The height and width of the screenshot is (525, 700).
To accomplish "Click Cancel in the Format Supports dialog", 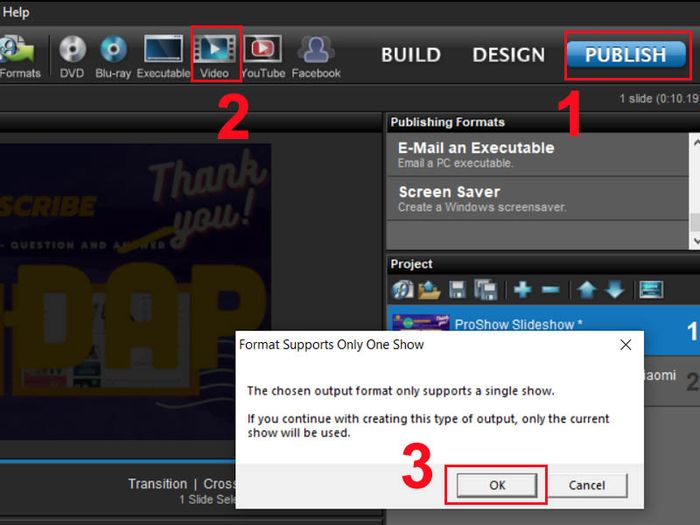I will coord(587,485).
